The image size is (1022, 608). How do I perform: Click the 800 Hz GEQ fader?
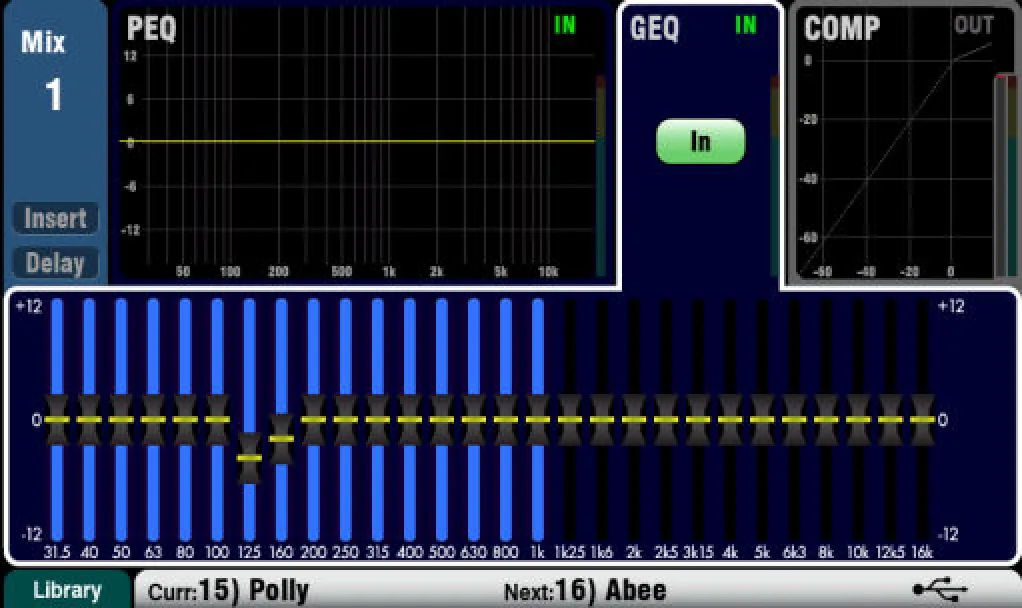[x=506, y=420]
